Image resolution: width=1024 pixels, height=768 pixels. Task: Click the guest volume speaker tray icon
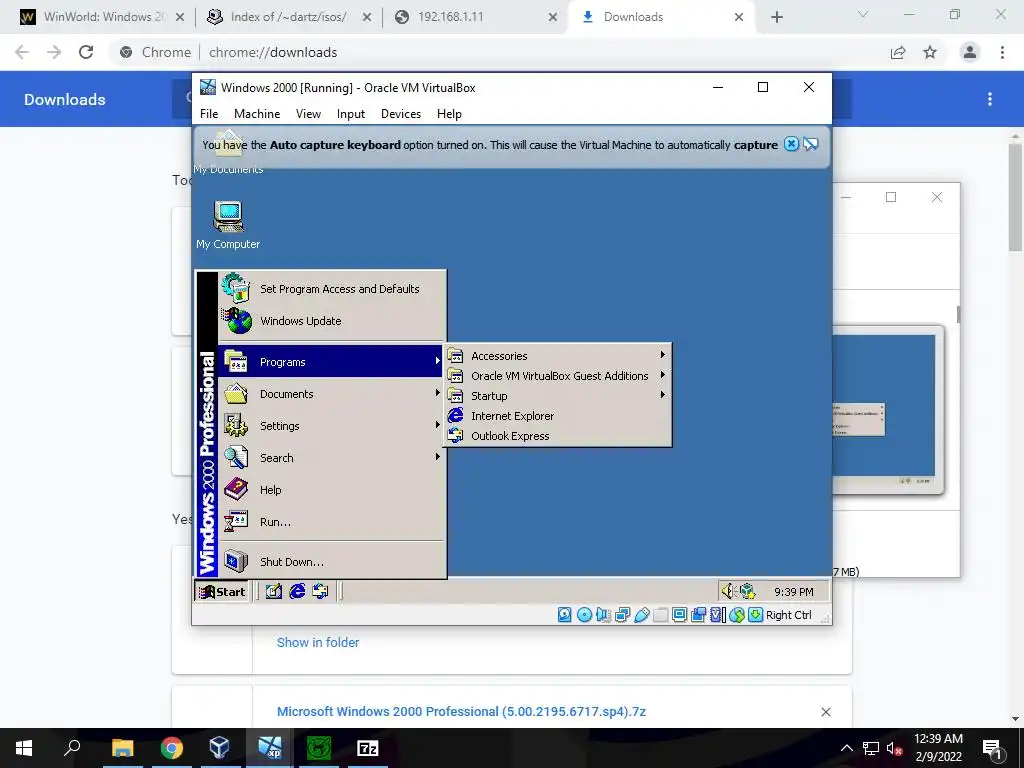click(728, 592)
